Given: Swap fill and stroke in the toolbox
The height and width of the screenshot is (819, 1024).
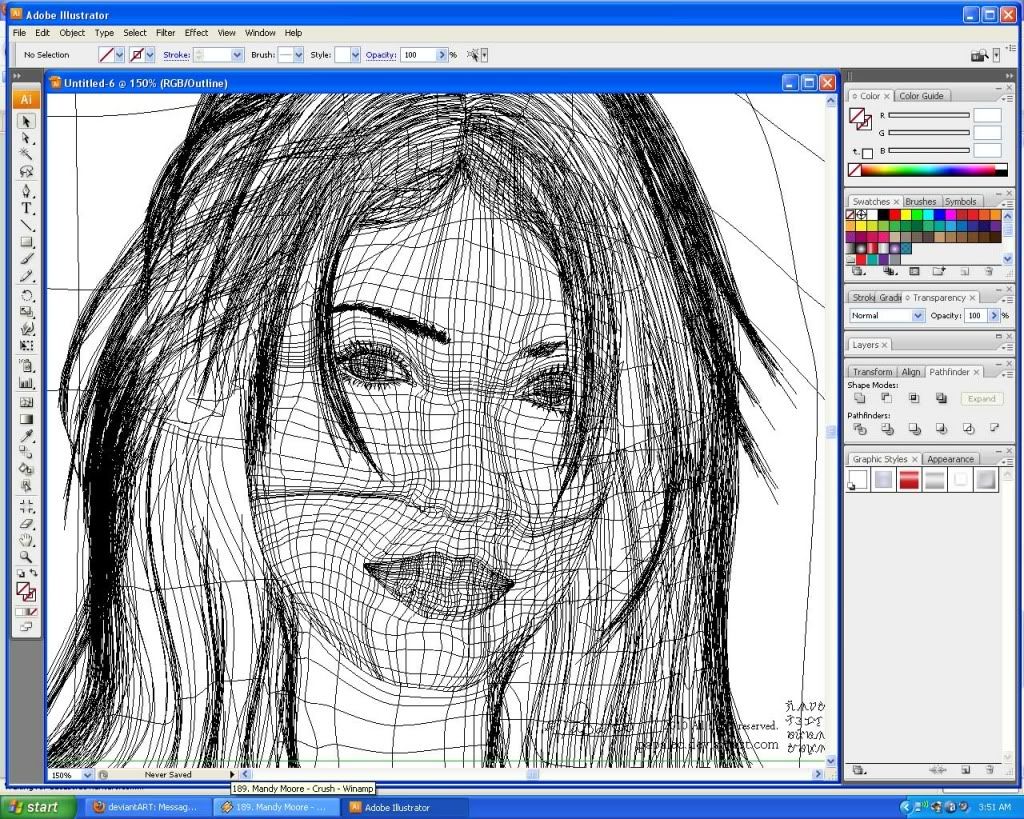Looking at the screenshot, I should pos(33,573).
